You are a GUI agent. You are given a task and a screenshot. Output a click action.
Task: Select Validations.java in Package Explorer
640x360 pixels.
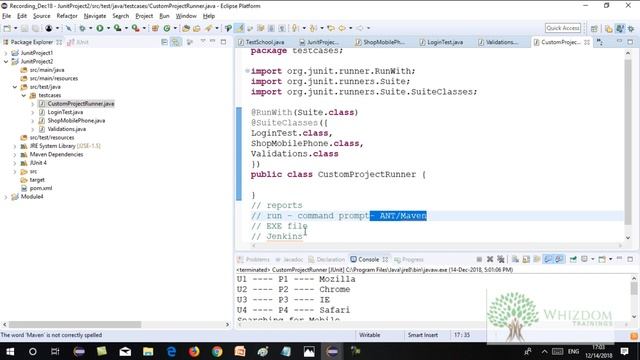(x=66, y=129)
